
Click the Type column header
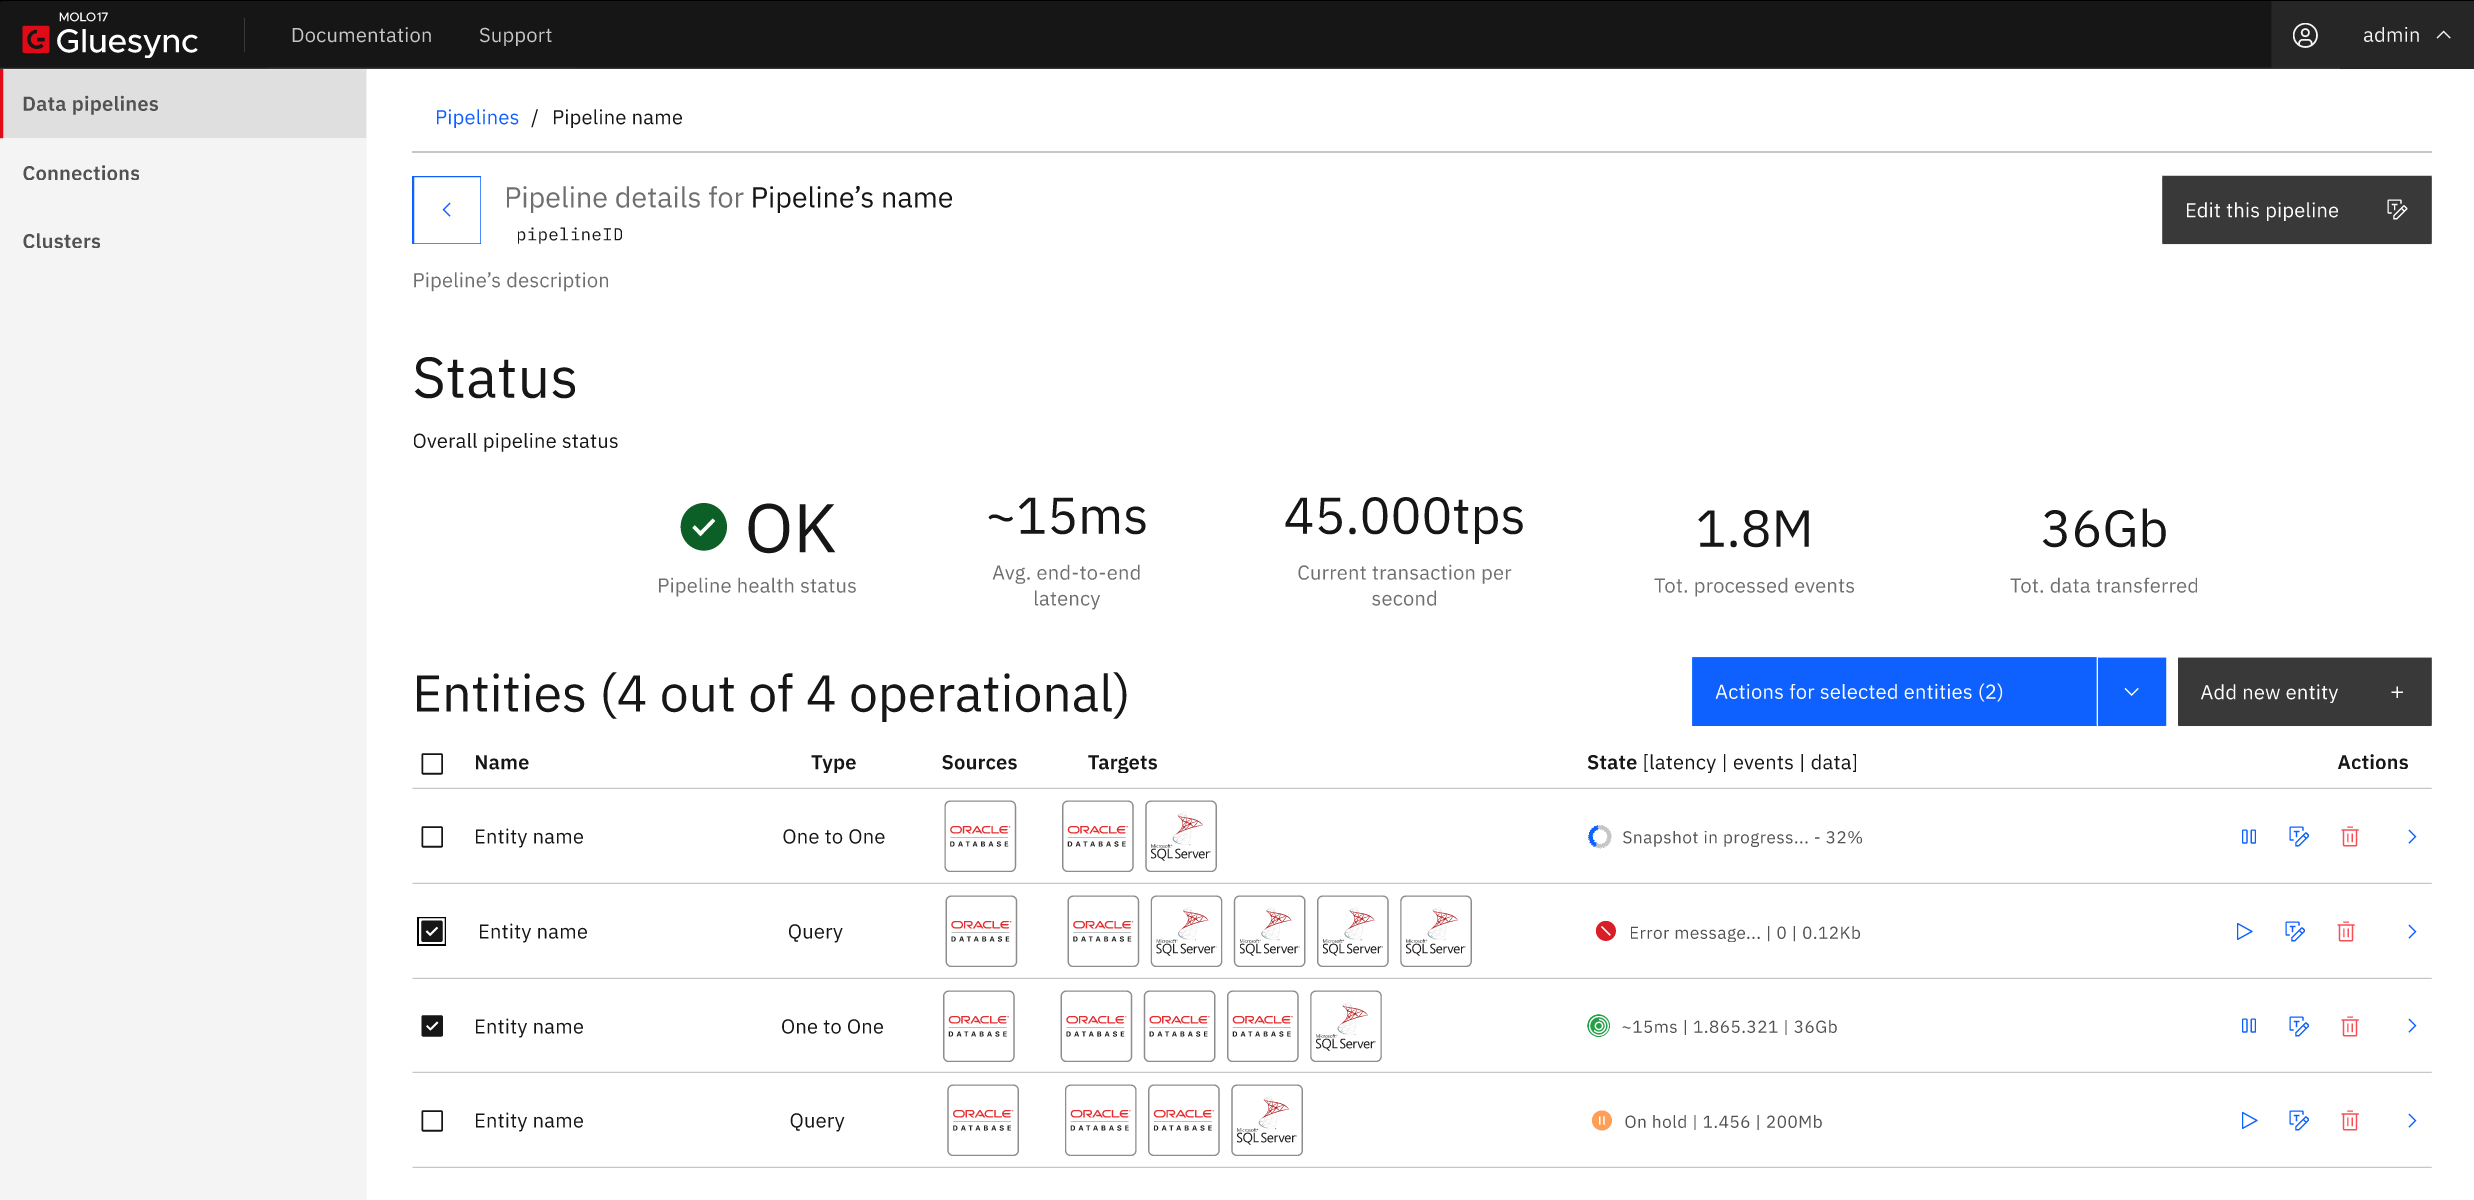click(833, 762)
